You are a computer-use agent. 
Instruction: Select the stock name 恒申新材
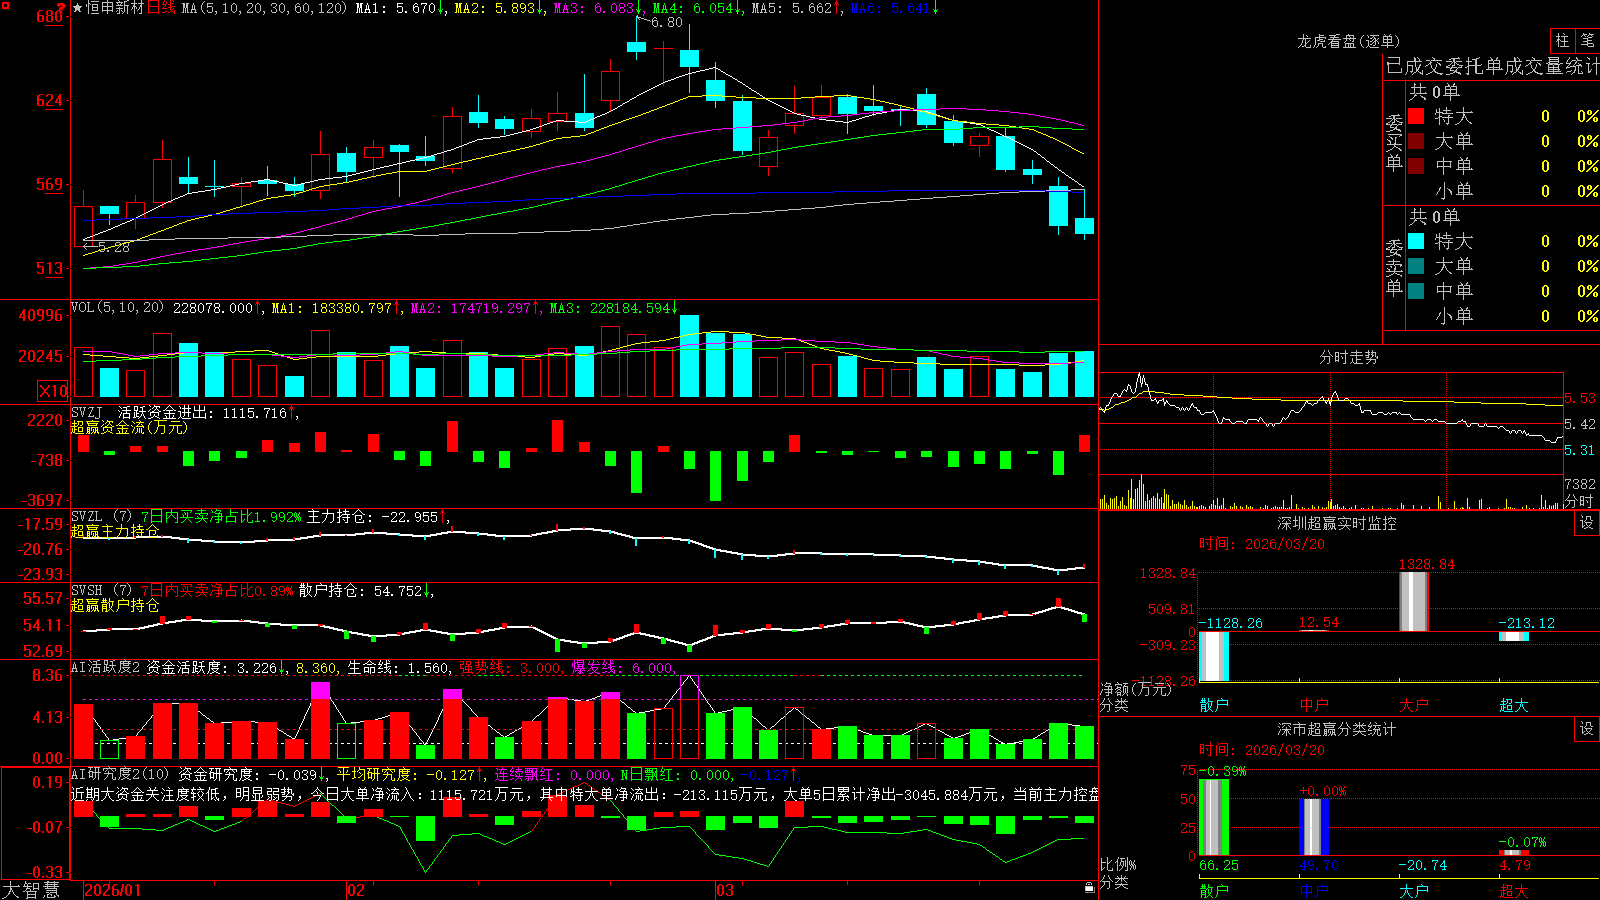tap(115, 8)
